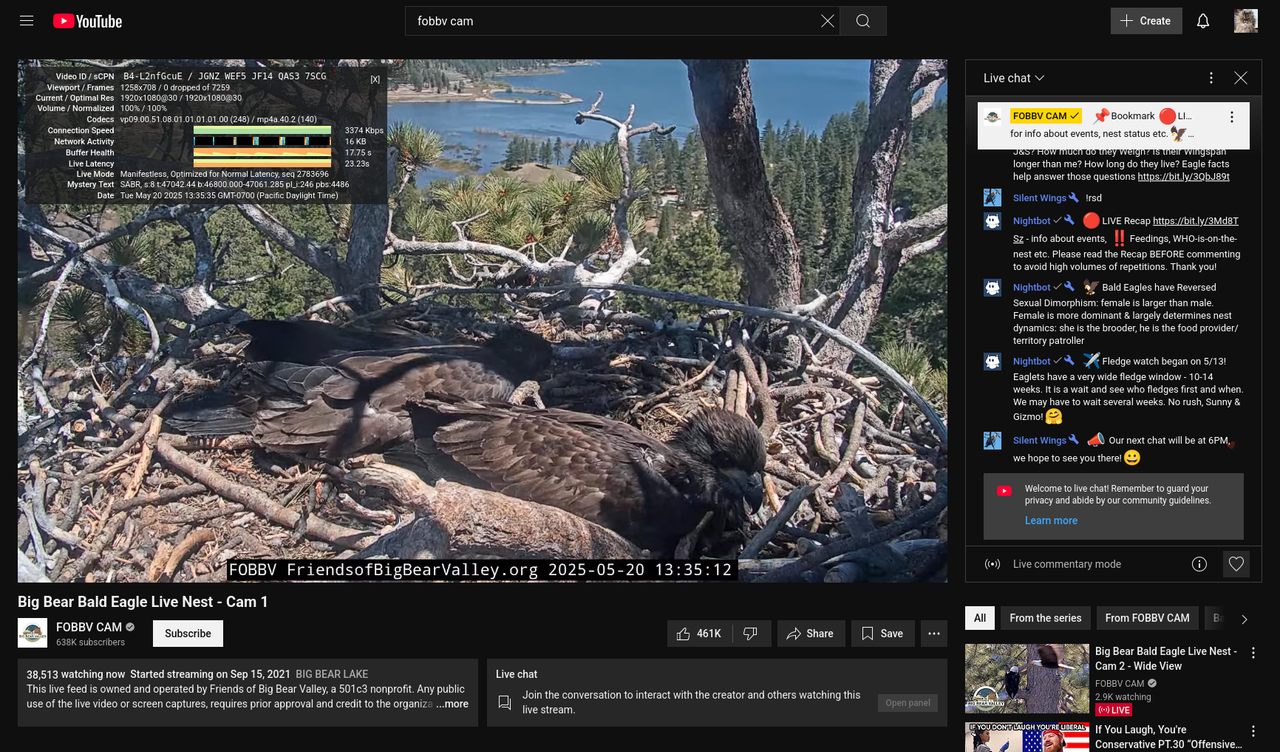Open Big Bear Bald Eagle Cam 2 title

click(x=1165, y=658)
